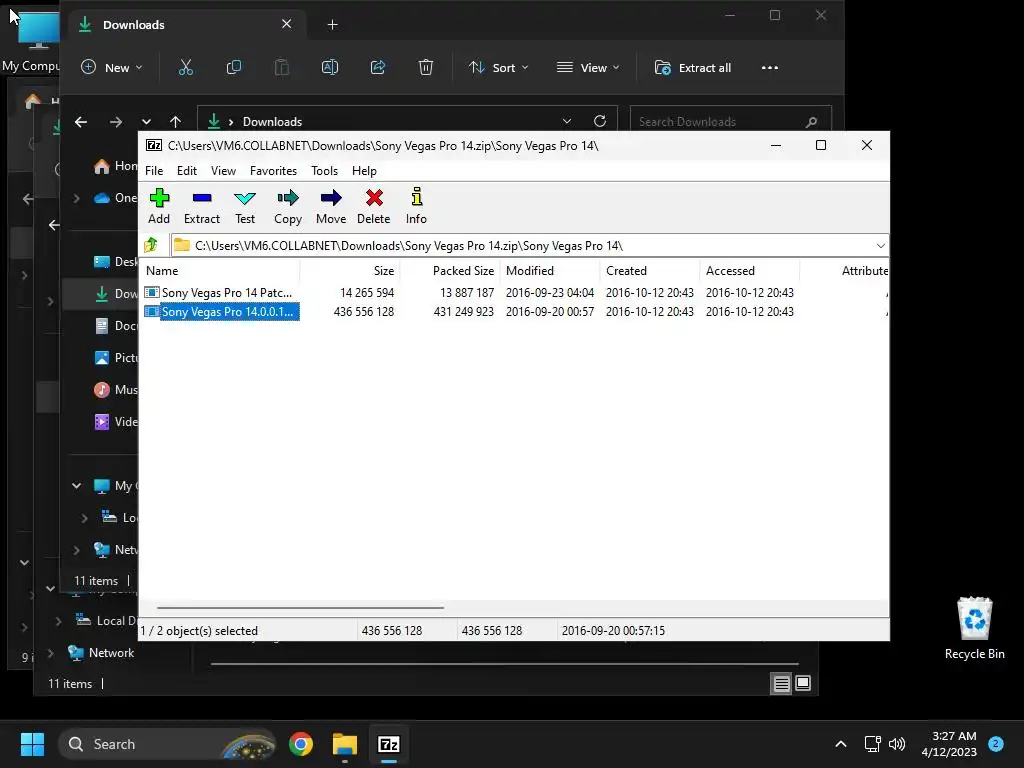Viewport: 1024px width, 768px height.
Task: Click the Copy icon in Explorer toolbar
Action: (x=234, y=67)
